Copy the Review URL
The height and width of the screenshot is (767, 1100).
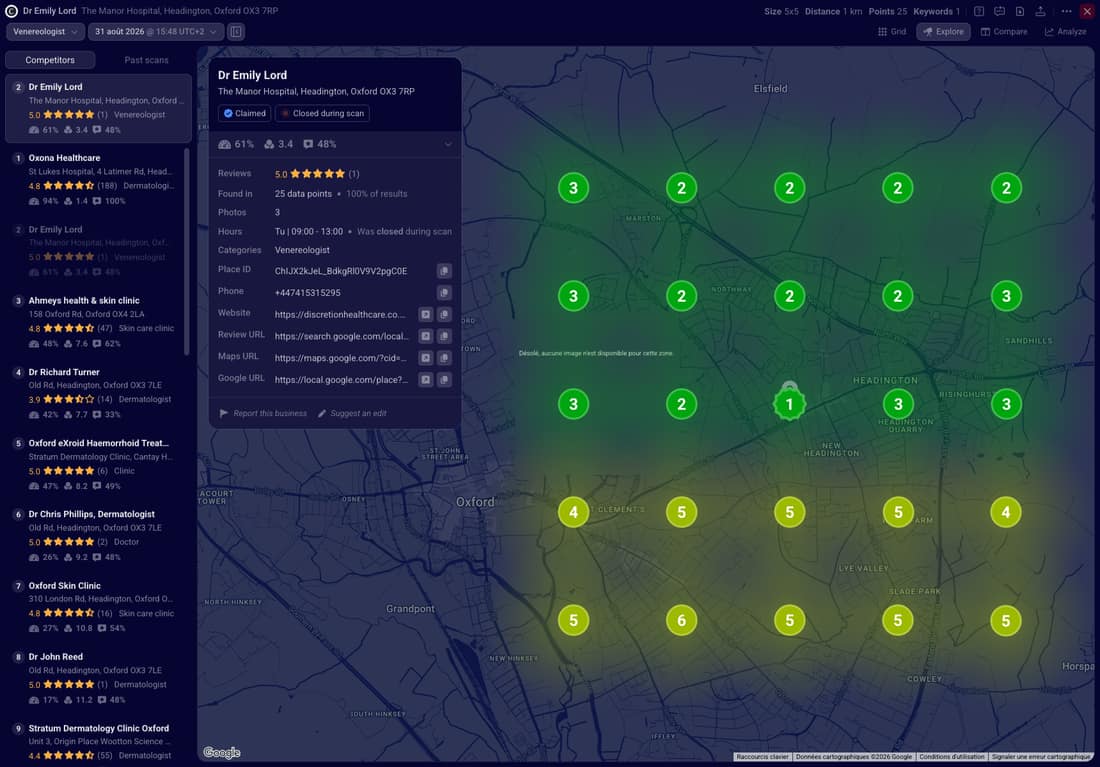444,336
